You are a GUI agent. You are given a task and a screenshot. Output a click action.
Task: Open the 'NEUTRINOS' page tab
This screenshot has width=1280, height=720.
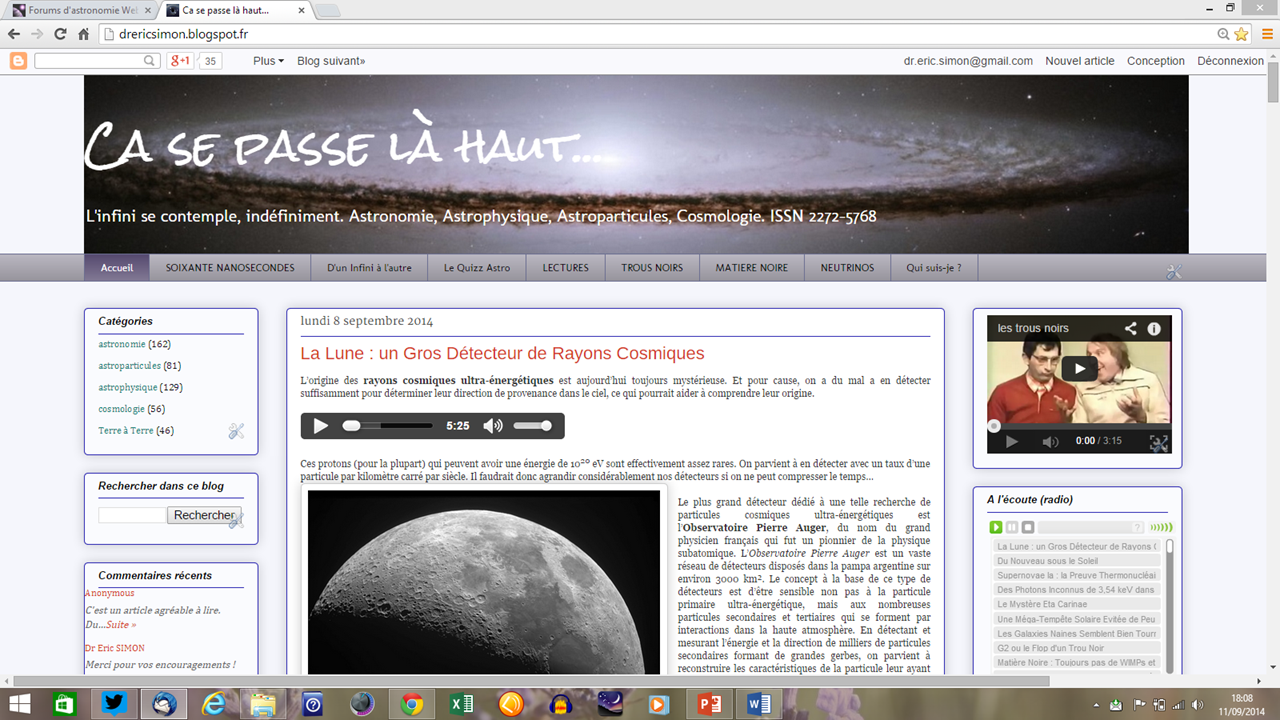(x=847, y=268)
